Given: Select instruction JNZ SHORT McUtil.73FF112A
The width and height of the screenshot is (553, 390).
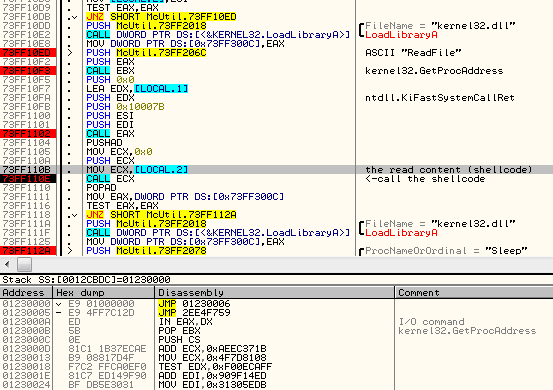Looking at the screenshot, I should 161,215.
